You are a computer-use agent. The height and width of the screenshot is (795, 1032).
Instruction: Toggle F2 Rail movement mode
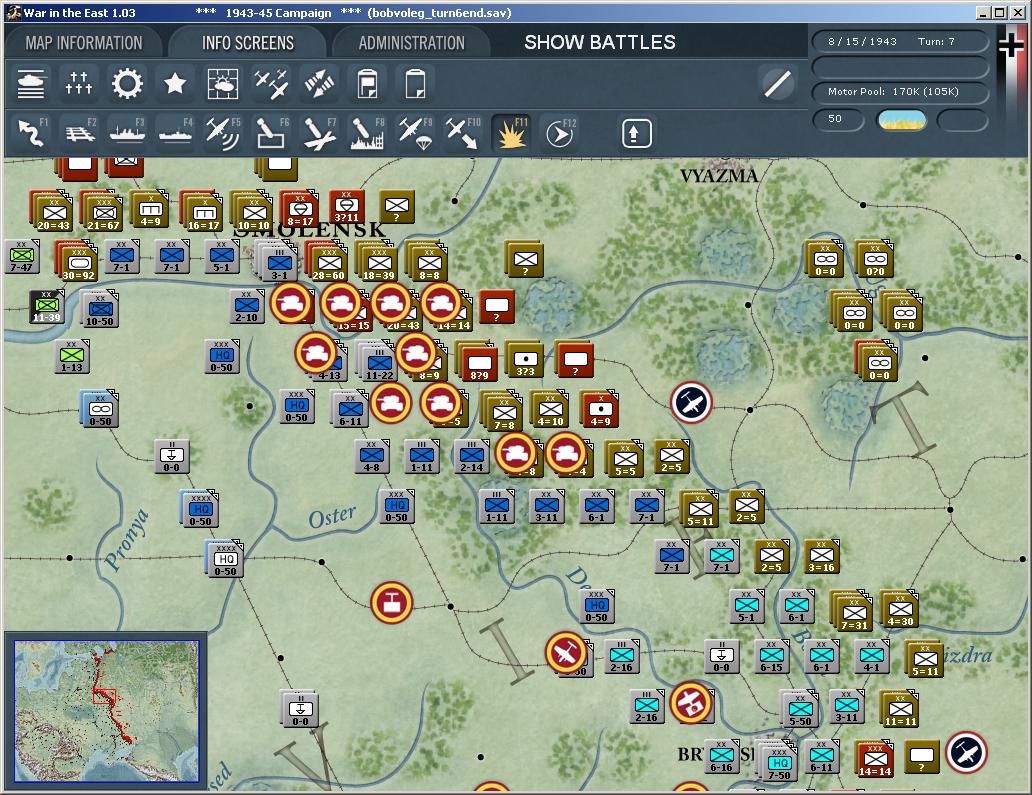pos(80,134)
